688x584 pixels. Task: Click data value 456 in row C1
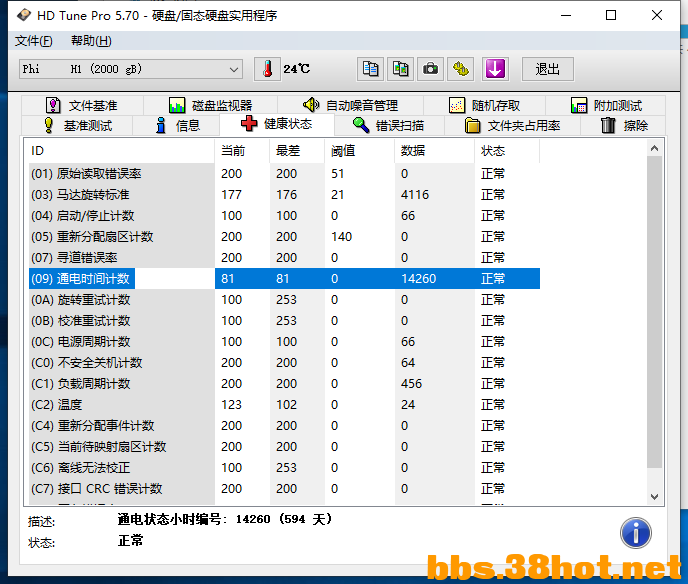coord(411,384)
